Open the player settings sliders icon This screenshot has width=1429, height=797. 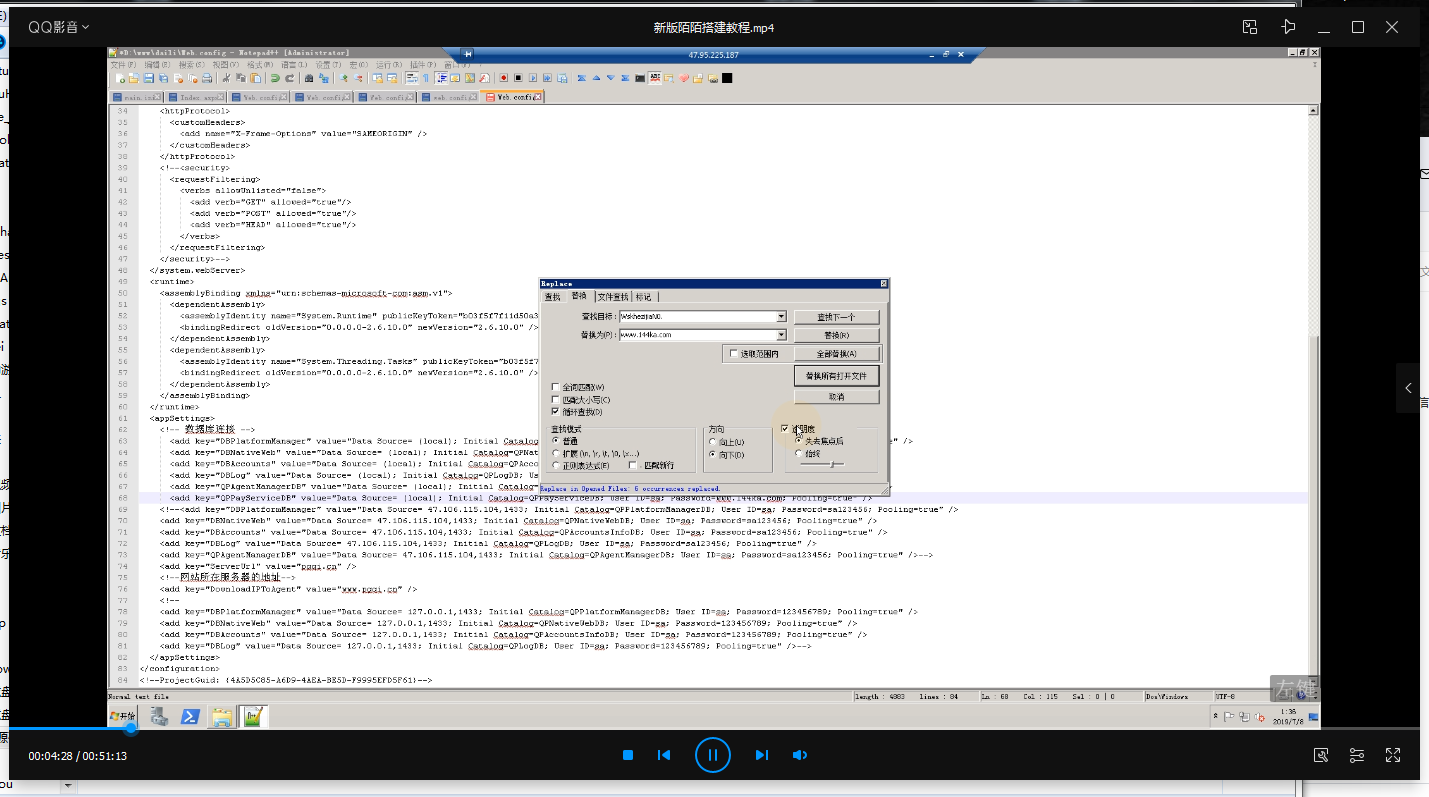pos(1357,755)
